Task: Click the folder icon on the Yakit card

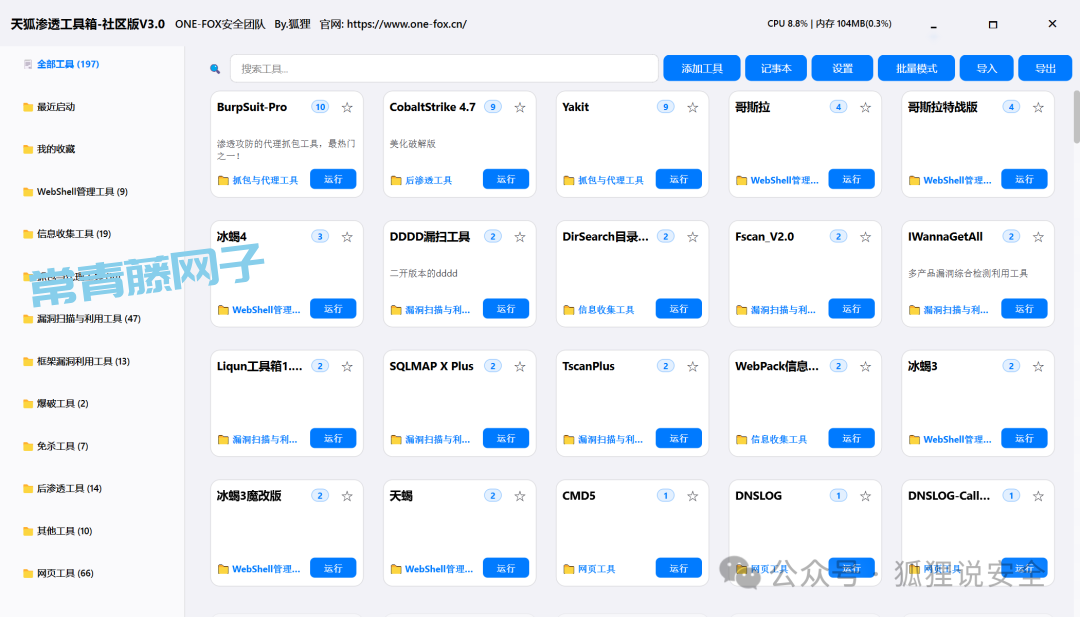Action: [x=568, y=179]
